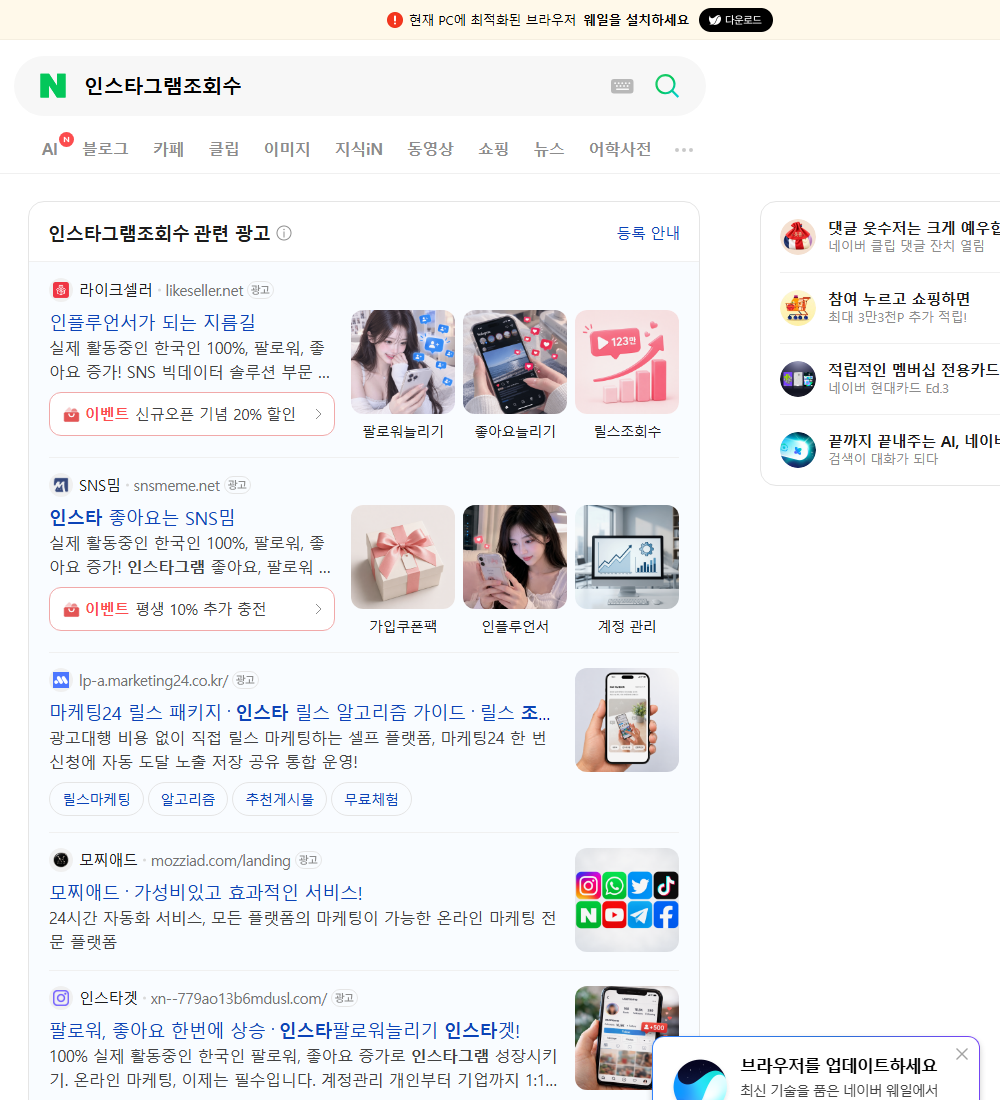1000x1100 pixels.
Task: Click 광고 badge next to likeseller.net
Action: pyautogui.click(x=260, y=290)
